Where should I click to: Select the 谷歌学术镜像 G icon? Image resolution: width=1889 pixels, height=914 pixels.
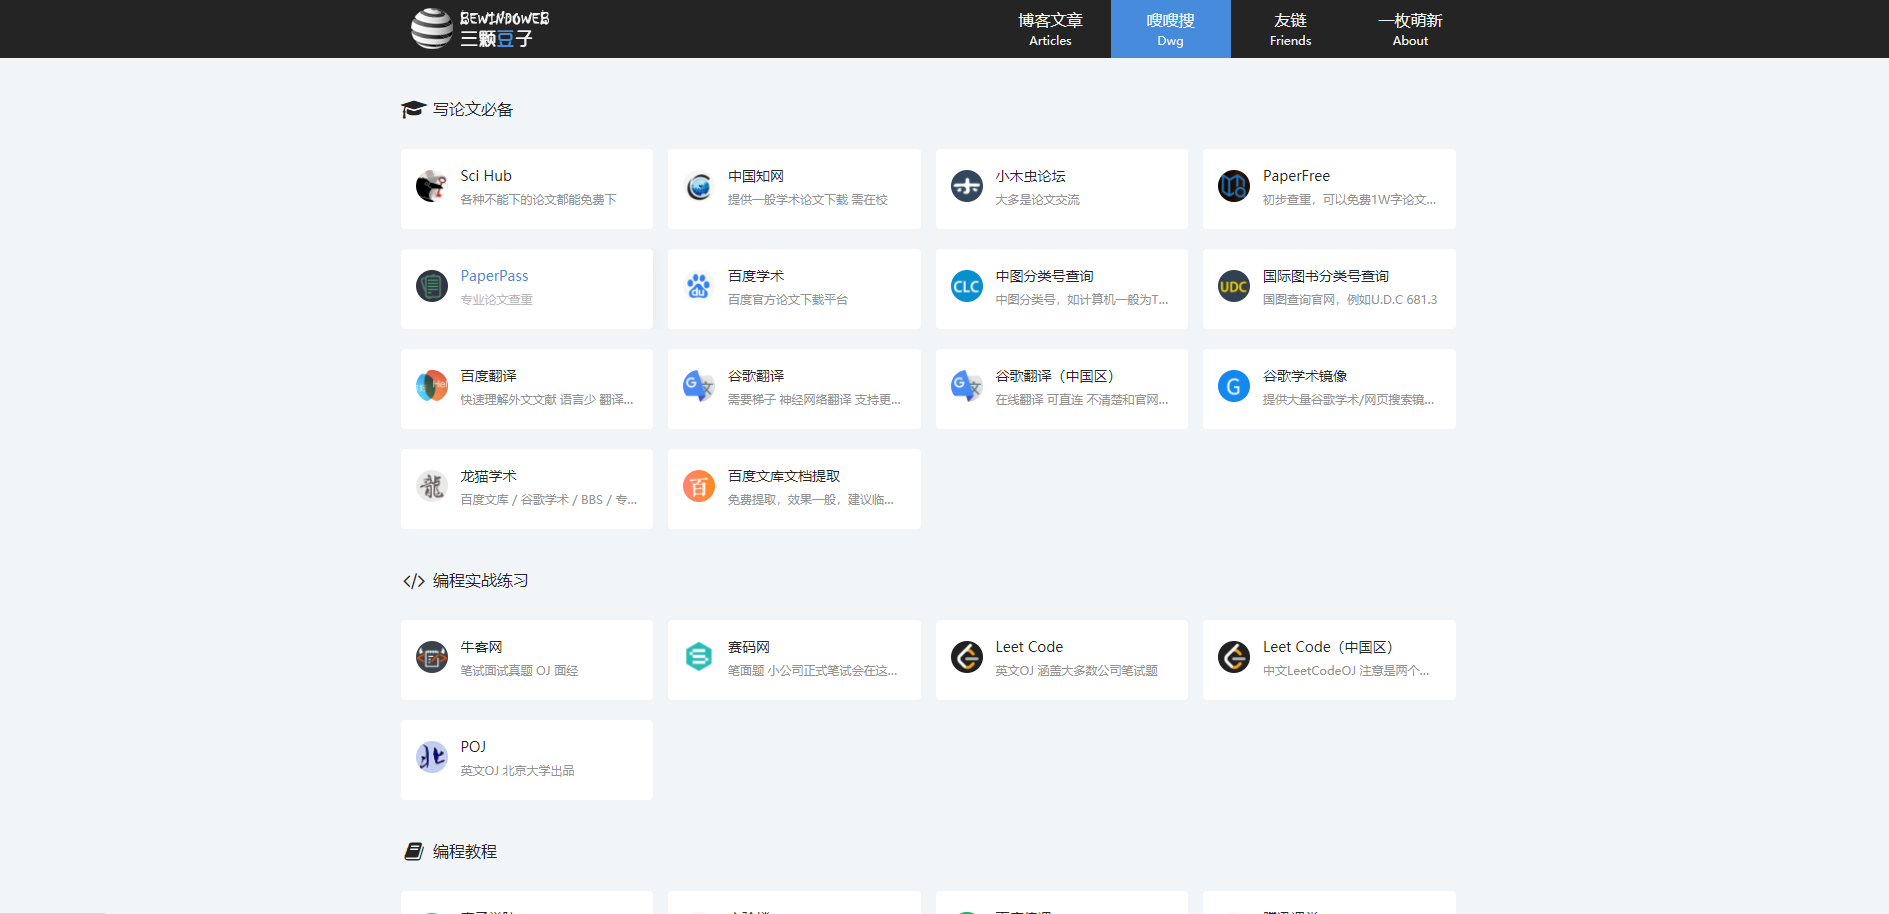pyautogui.click(x=1234, y=386)
